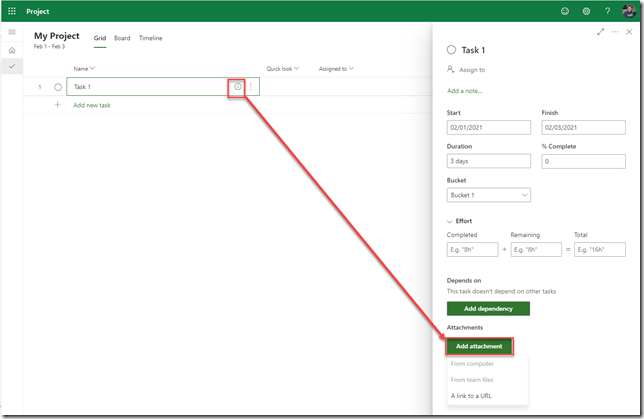Click the Add dependency button
Screen dimensions: 644x419
488,309
